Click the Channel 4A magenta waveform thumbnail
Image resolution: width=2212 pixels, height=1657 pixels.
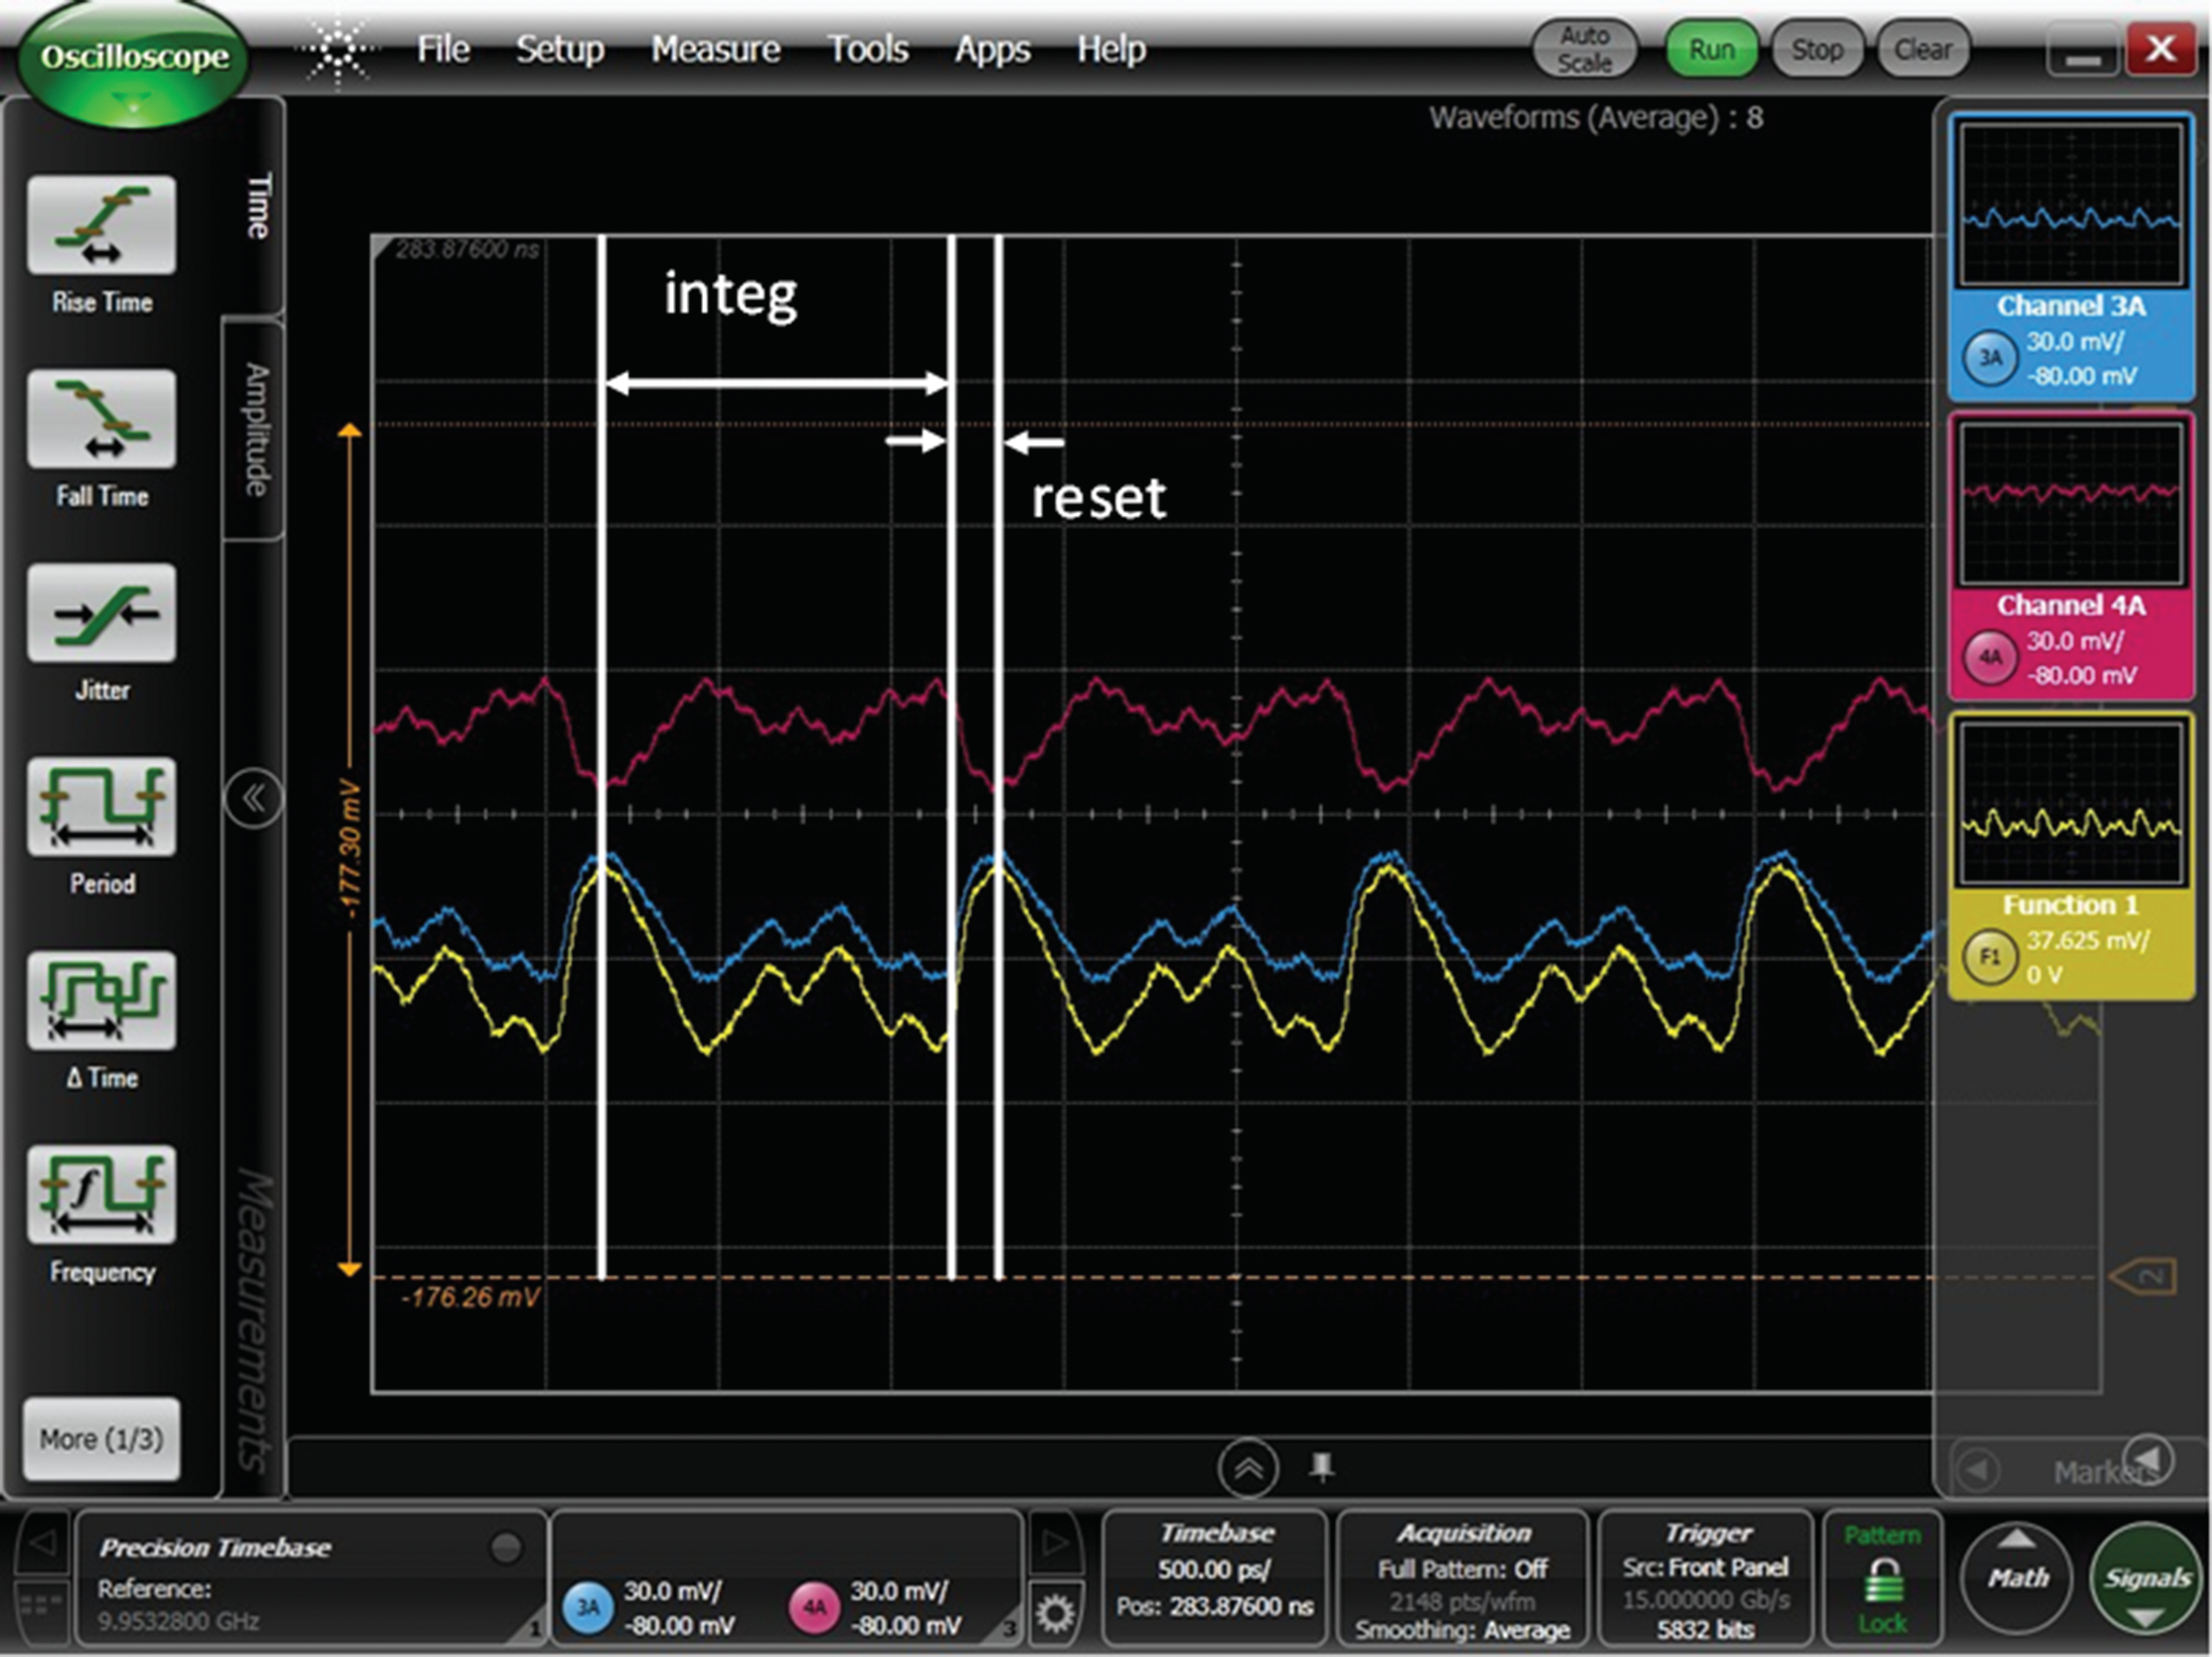2070,505
